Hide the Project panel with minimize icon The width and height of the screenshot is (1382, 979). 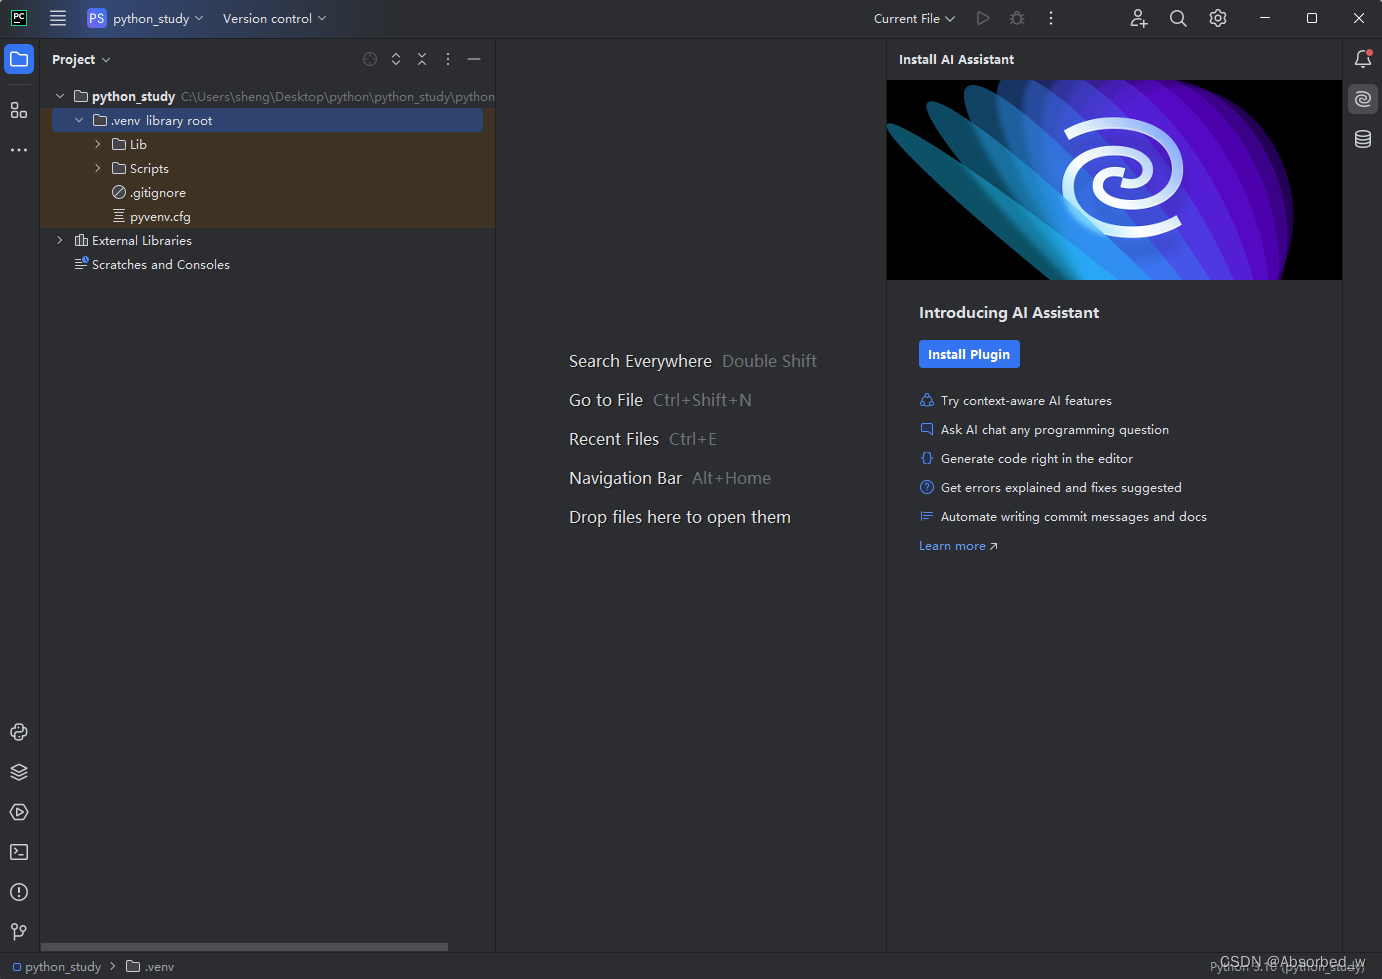[474, 59]
